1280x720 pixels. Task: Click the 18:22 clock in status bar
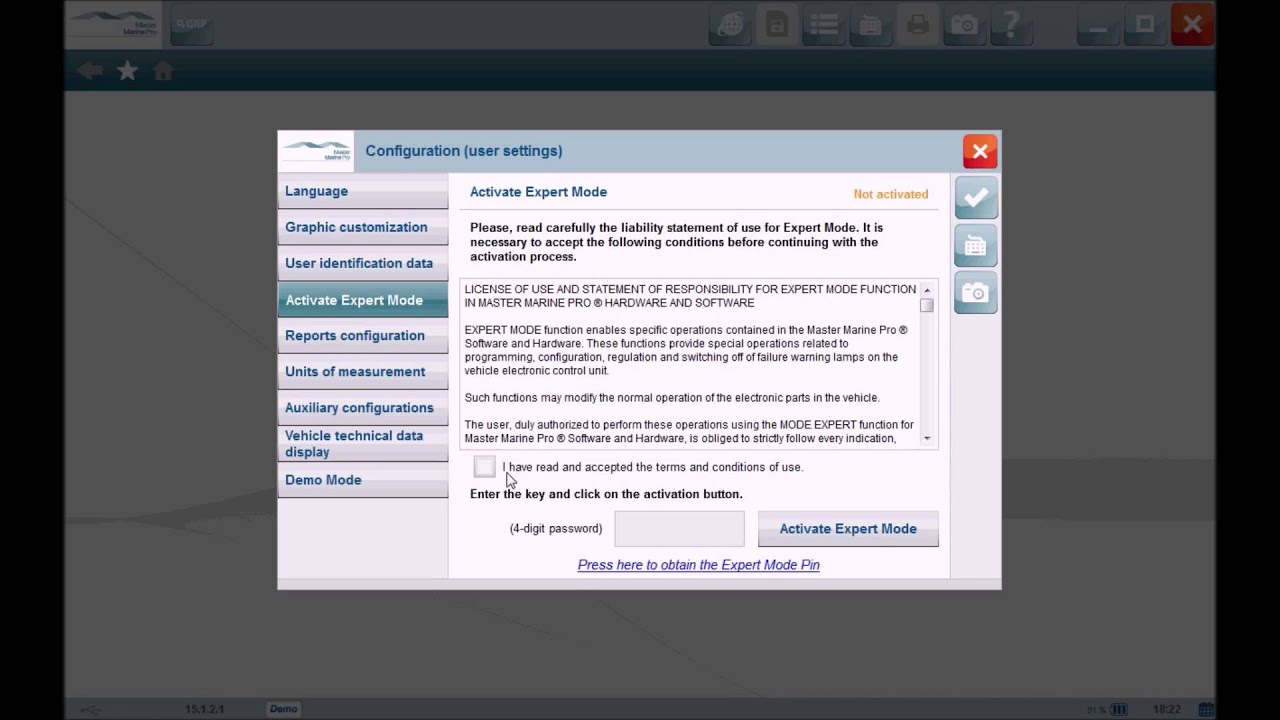tap(1166, 709)
